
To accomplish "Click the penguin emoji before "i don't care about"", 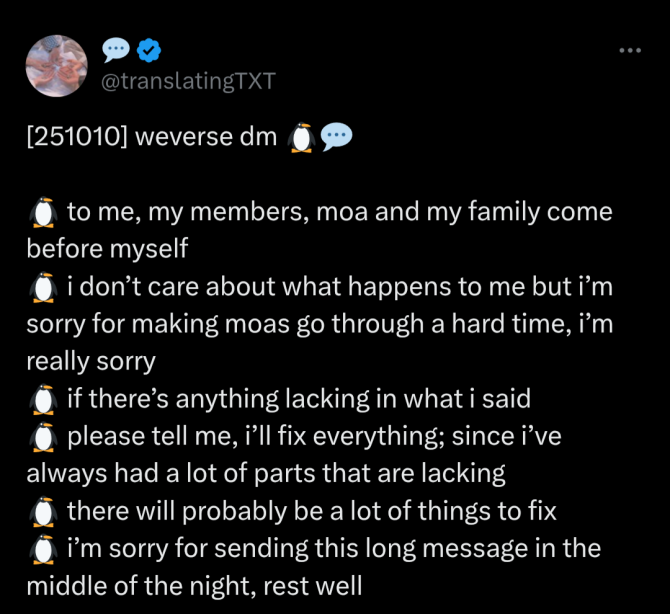I will (41, 287).
